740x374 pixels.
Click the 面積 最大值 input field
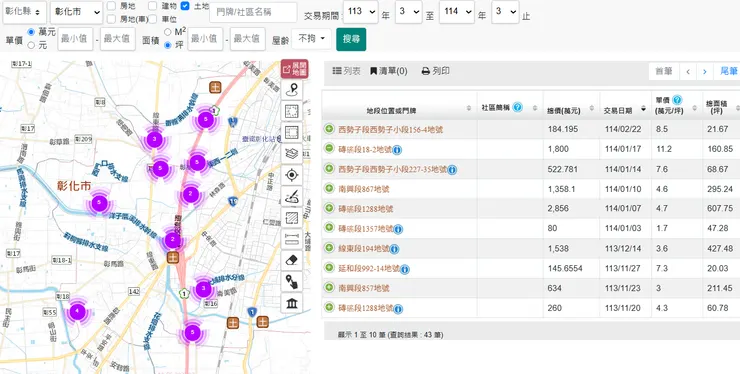tap(248, 39)
